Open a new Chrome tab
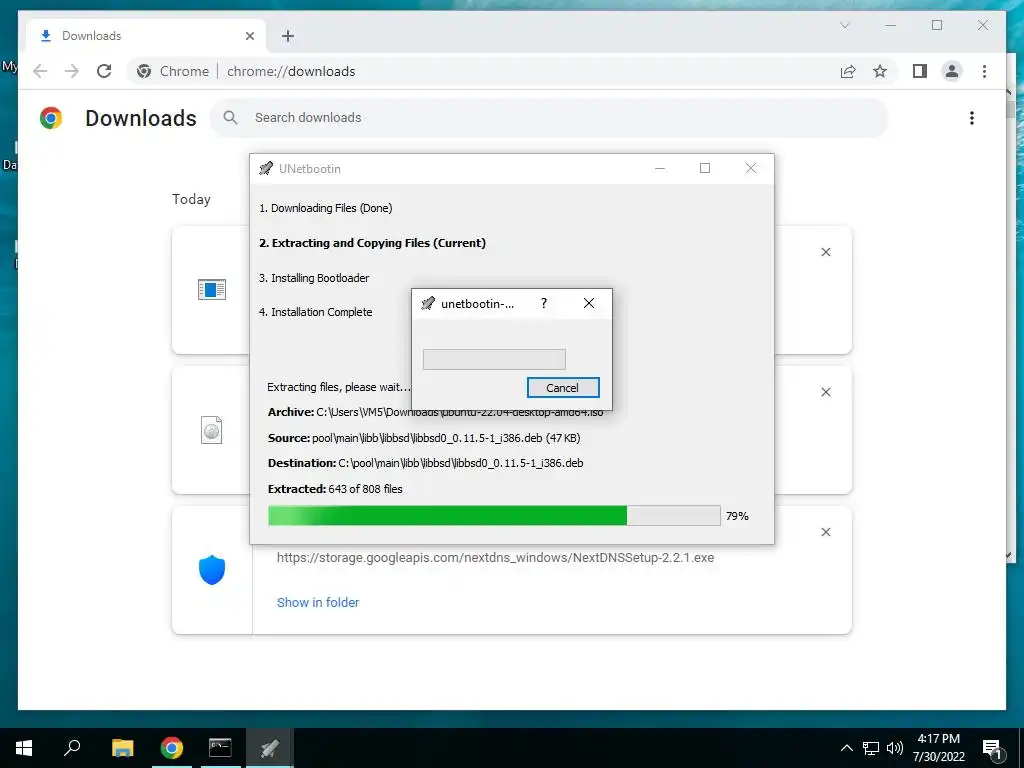 (x=287, y=36)
